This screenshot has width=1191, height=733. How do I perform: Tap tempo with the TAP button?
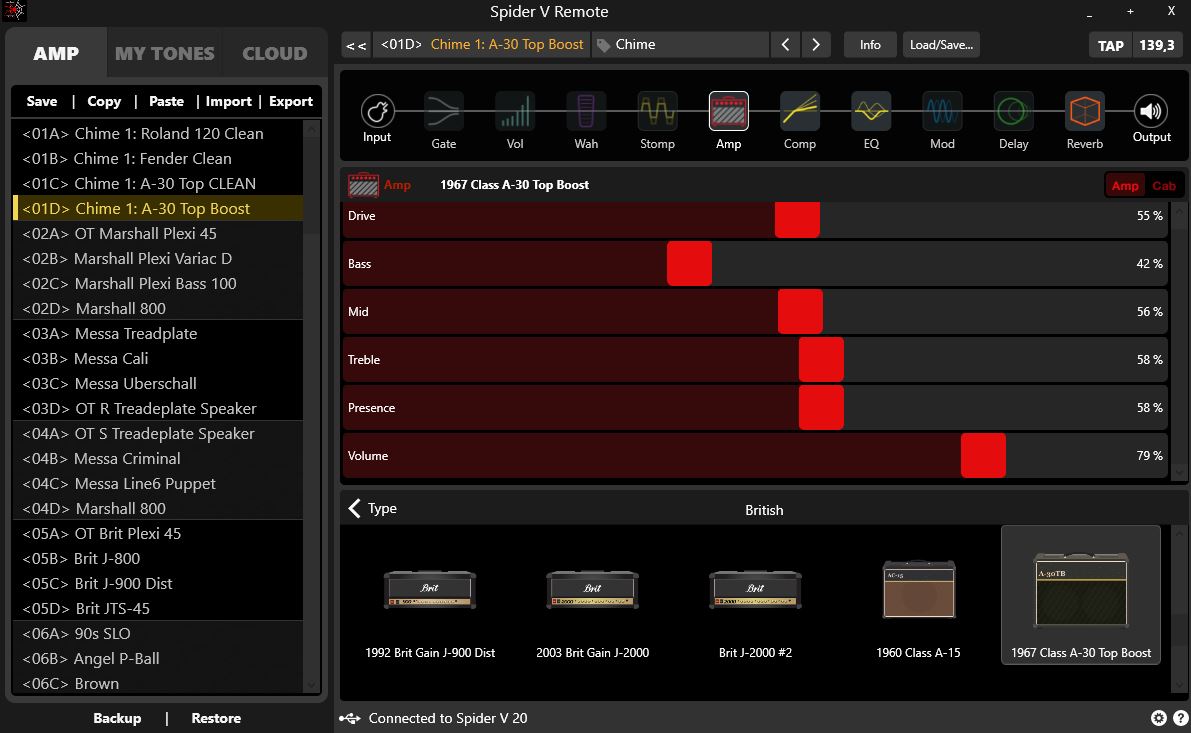point(1110,46)
